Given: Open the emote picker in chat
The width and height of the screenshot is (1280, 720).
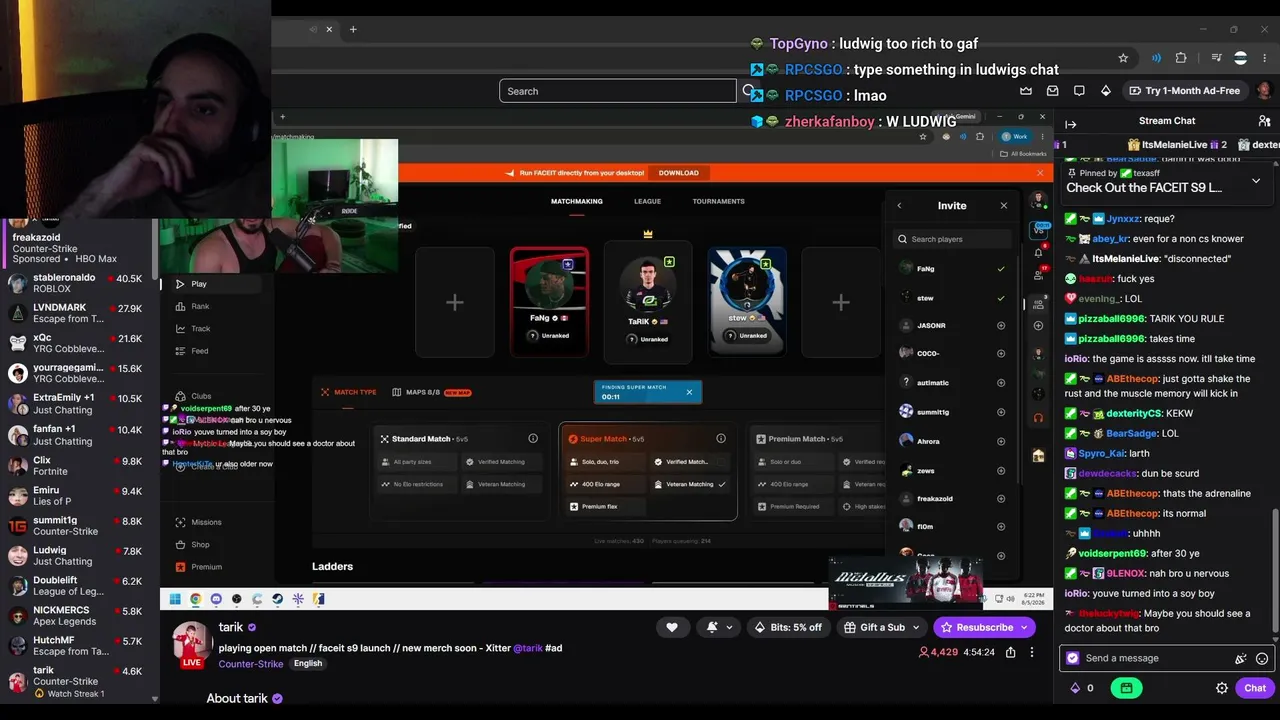Looking at the screenshot, I should (1262, 659).
